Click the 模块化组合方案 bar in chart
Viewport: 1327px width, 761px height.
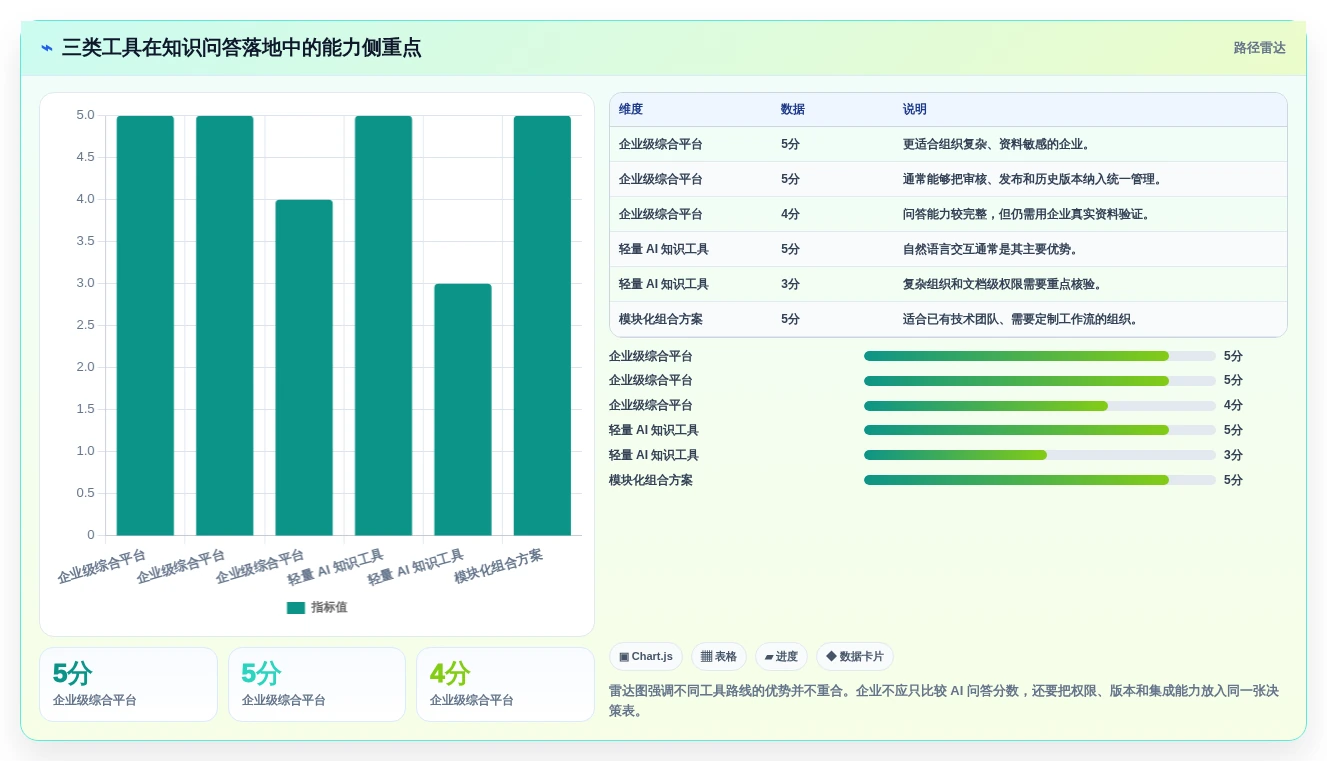pos(542,325)
